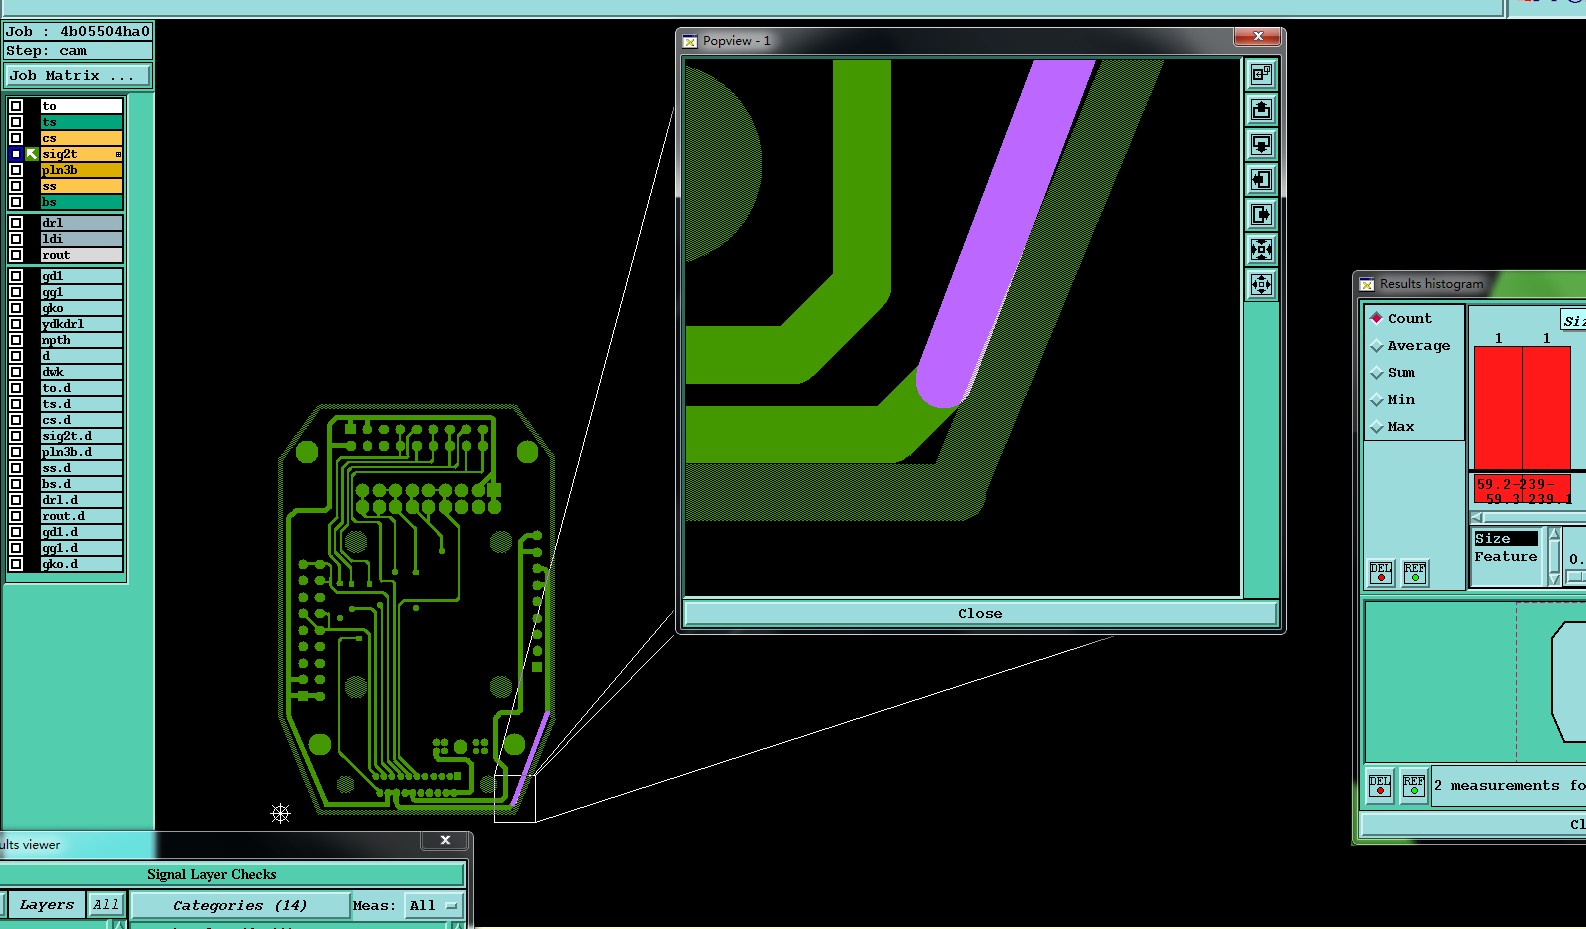Select Feature in the histogram list
Screen dimensions: 1586x929
point(1506,556)
